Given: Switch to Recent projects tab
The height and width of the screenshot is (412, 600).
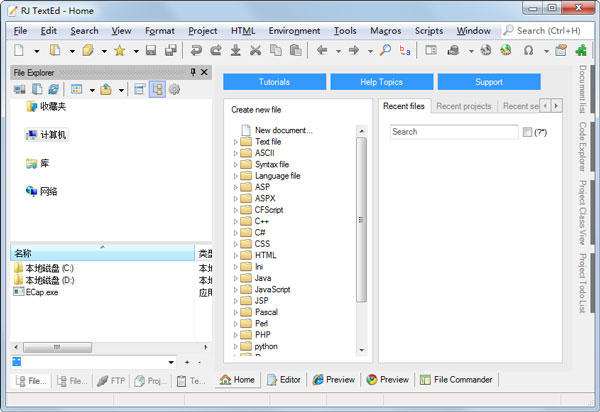Looking at the screenshot, I should tap(464, 106).
